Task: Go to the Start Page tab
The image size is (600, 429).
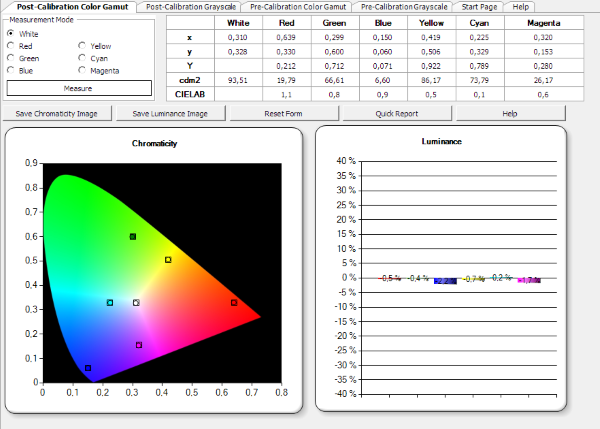Action: [479, 7]
